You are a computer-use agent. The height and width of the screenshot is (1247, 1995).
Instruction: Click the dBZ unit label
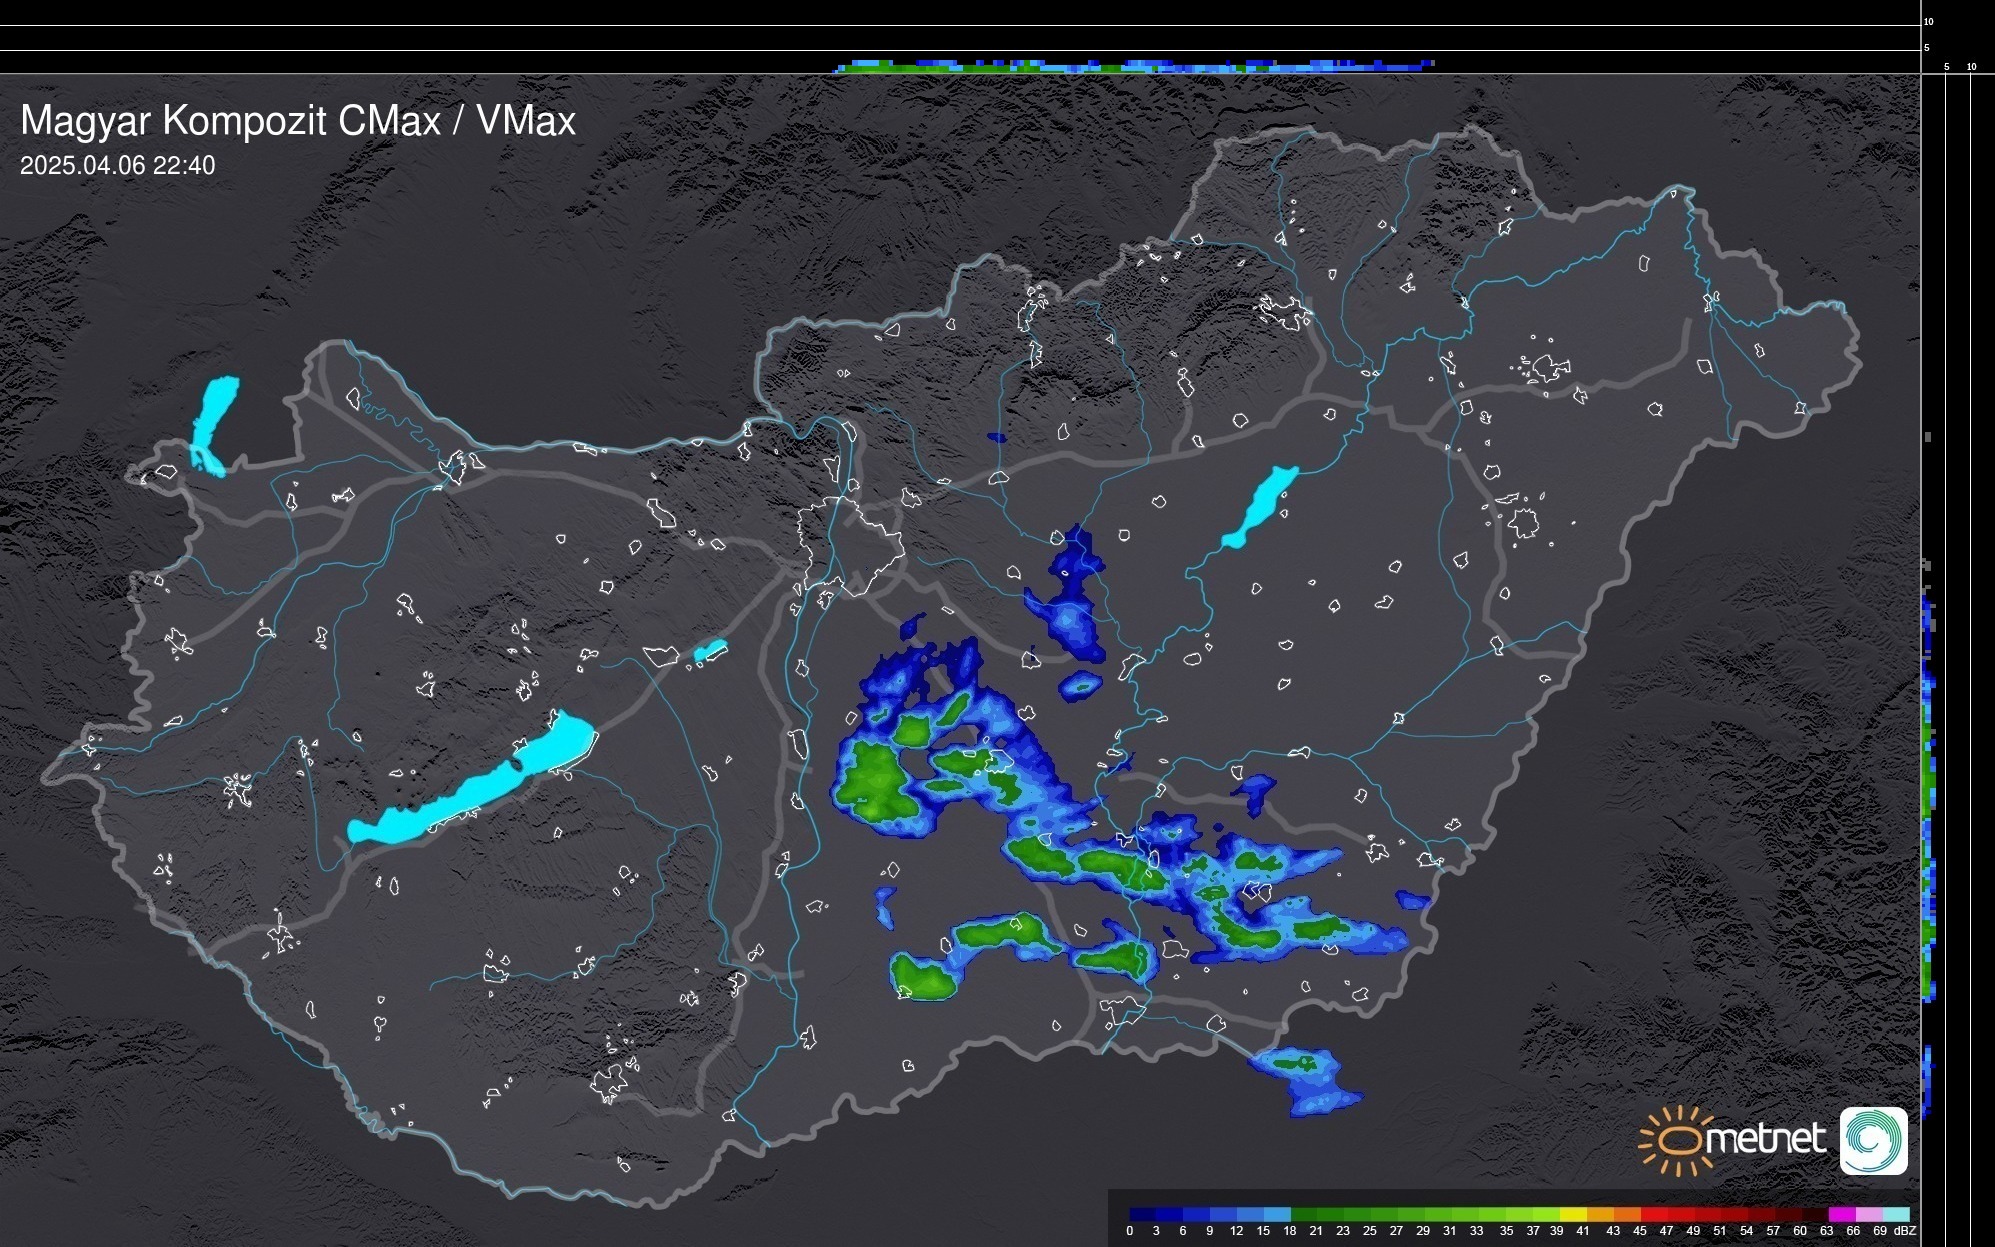tap(1904, 1231)
